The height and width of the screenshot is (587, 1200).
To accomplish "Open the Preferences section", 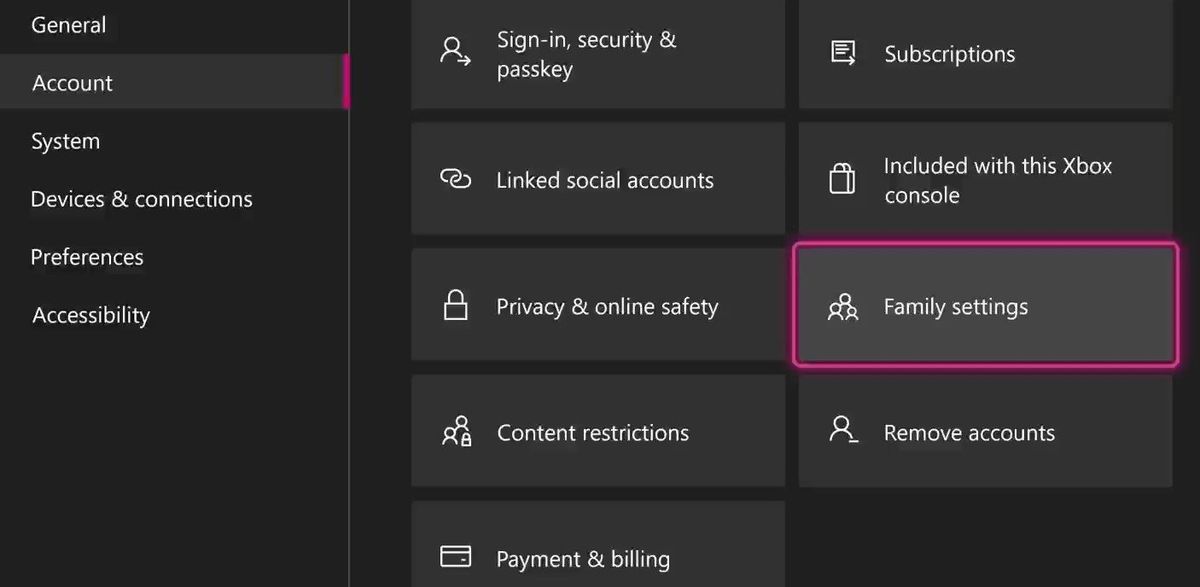I will coord(87,257).
